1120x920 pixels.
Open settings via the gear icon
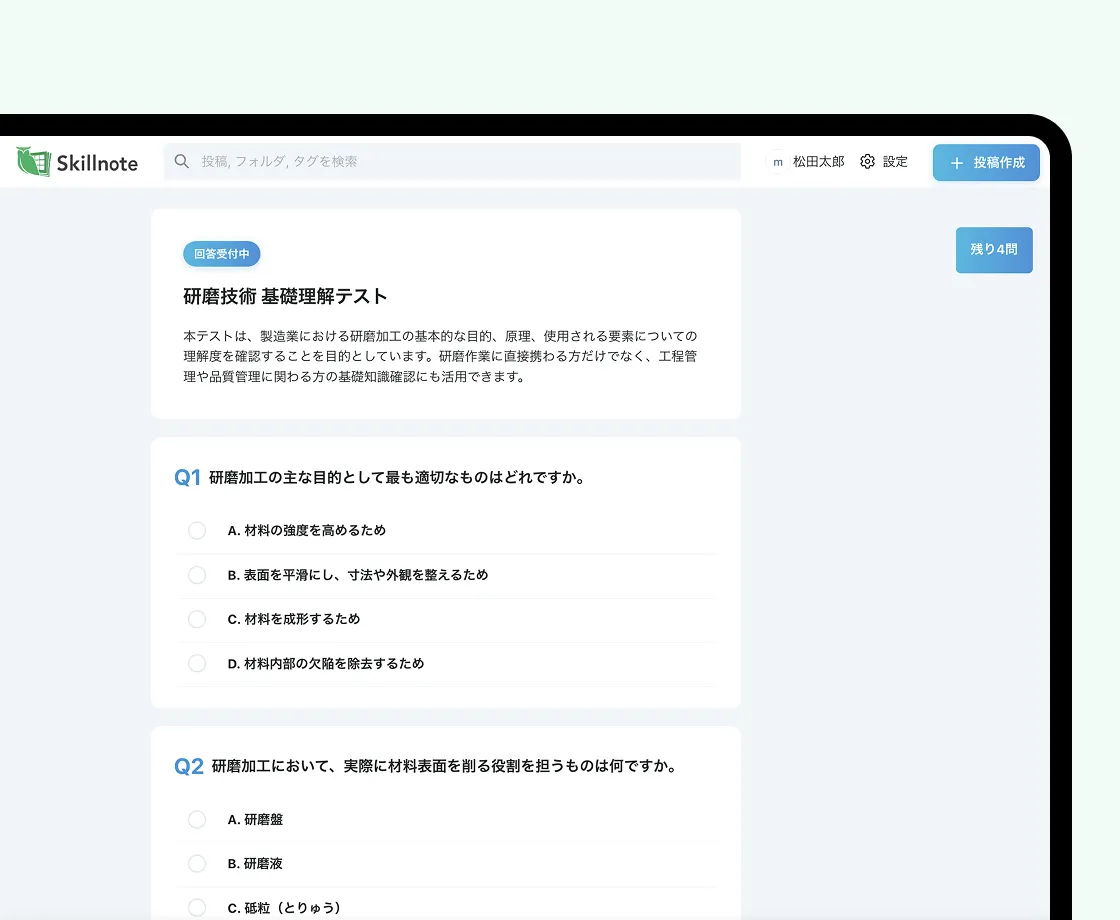[x=867, y=162]
